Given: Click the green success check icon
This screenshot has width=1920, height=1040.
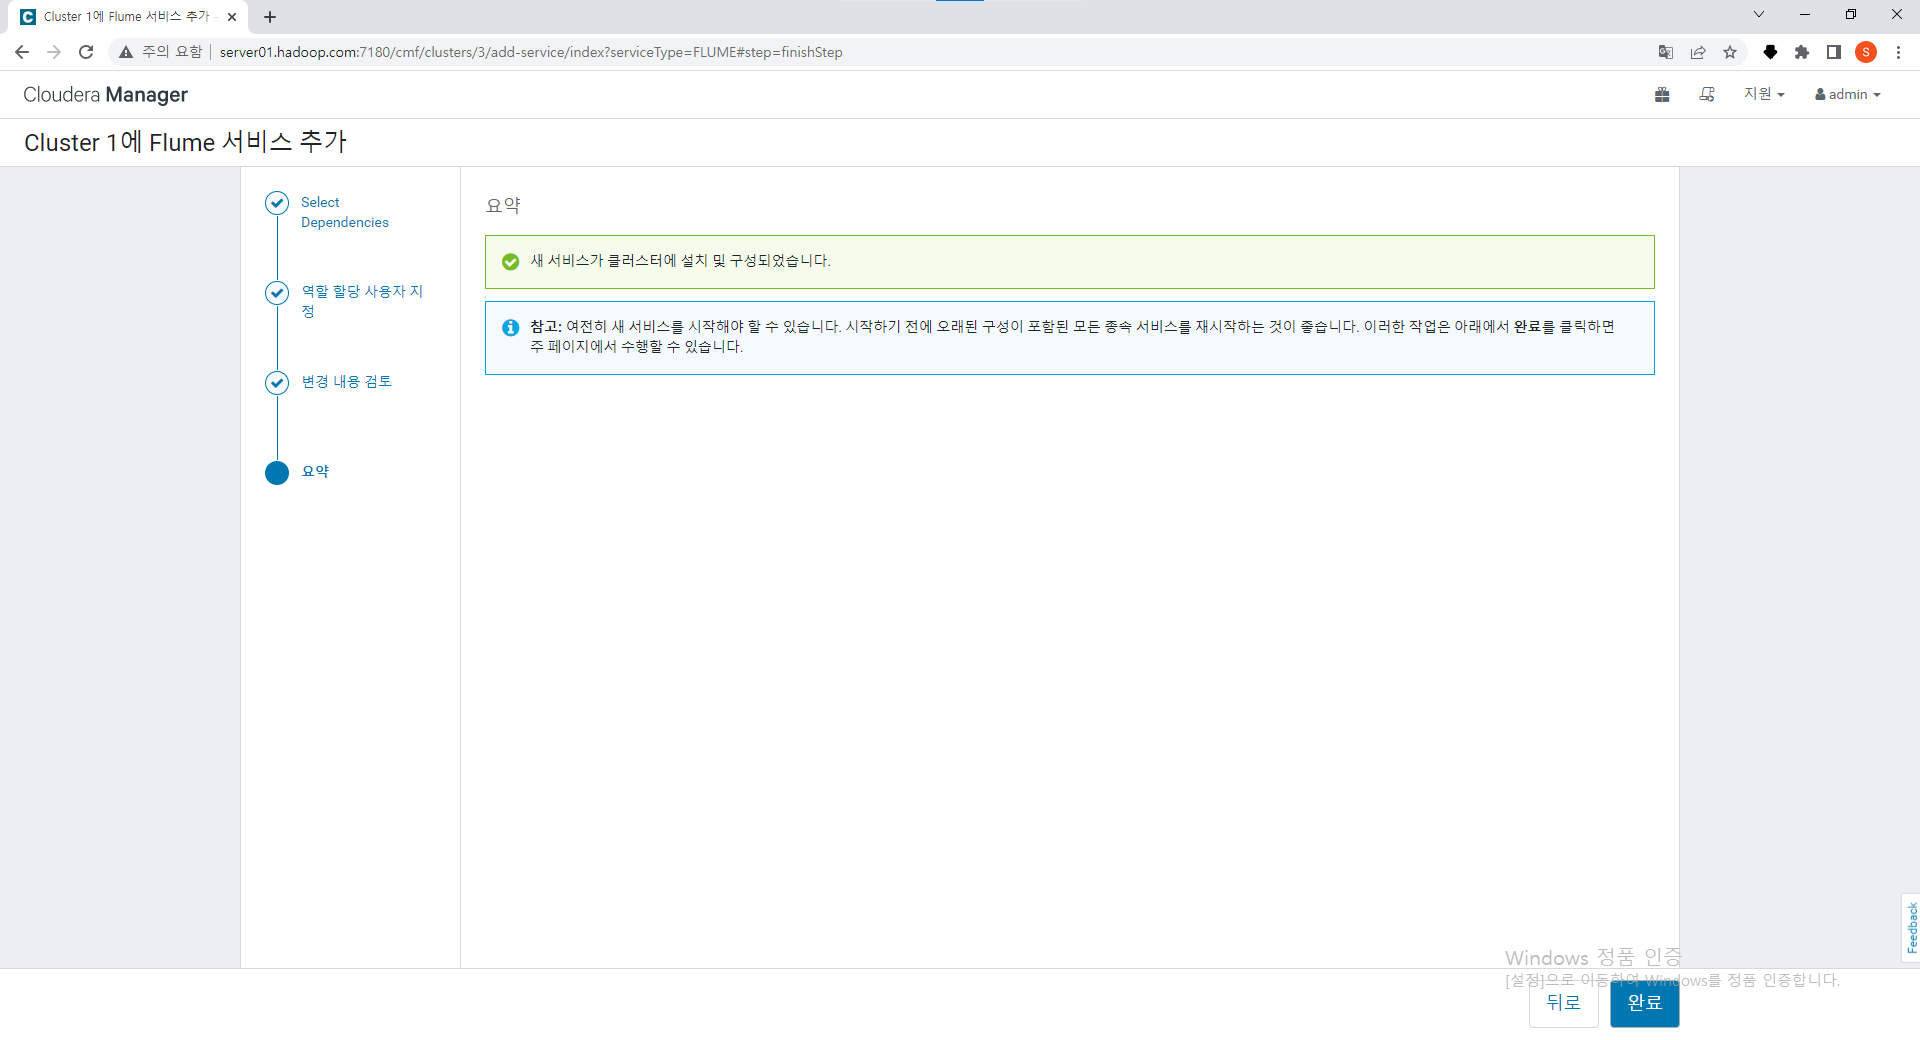Looking at the screenshot, I should pyautogui.click(x=510, y=261).
